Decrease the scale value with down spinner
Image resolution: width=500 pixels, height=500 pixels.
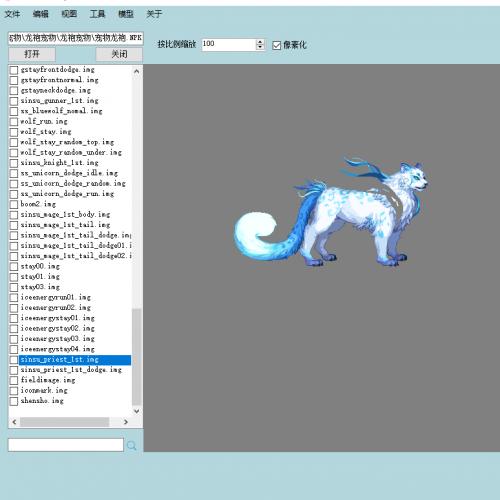tap(260, 47)
